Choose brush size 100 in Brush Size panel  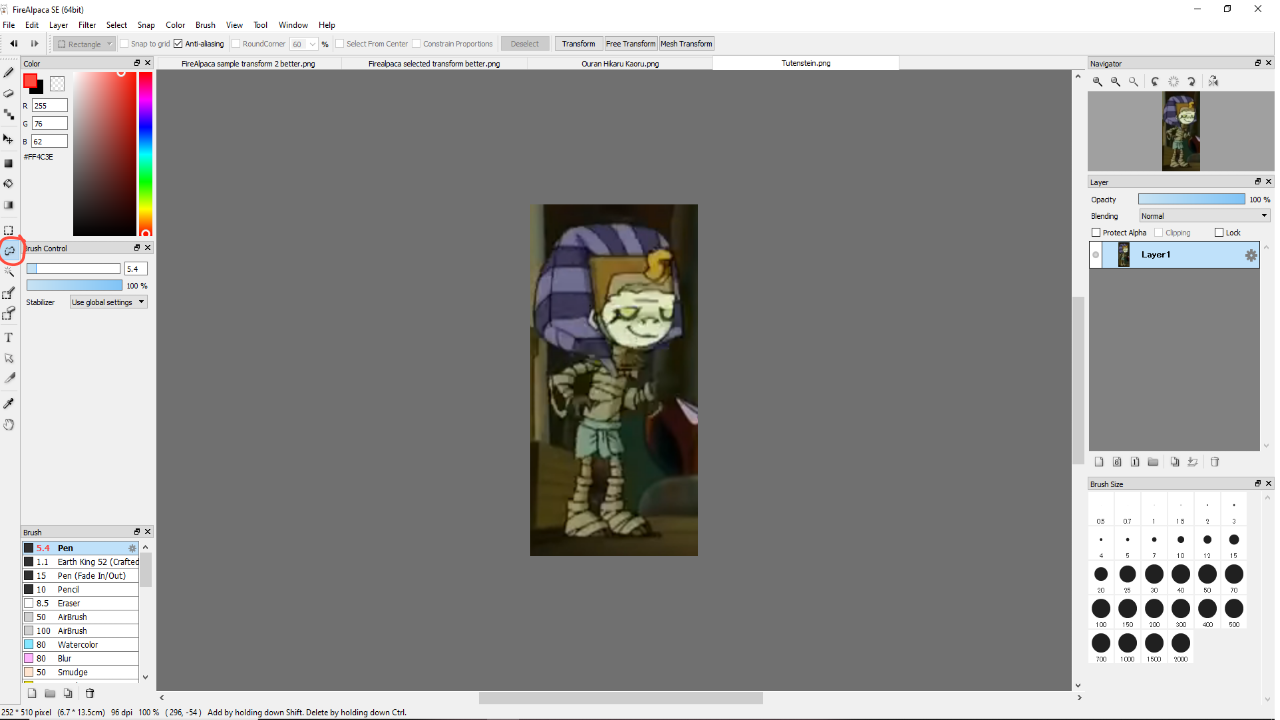point(1101,612)
